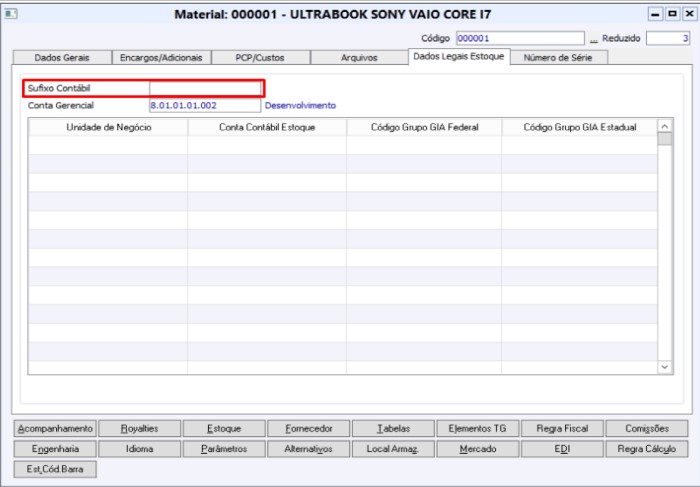This screenshot has height=487, width=700.
Task: Open the Código lookup ellipsis button
Action: point(593,39)
